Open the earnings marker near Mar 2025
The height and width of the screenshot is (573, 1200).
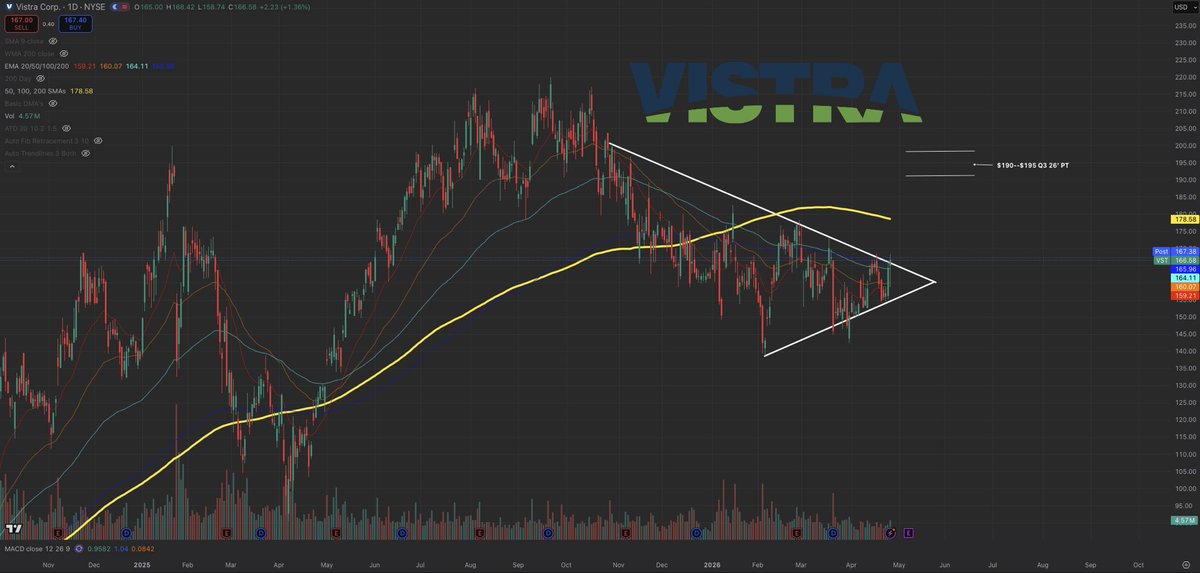227,533
